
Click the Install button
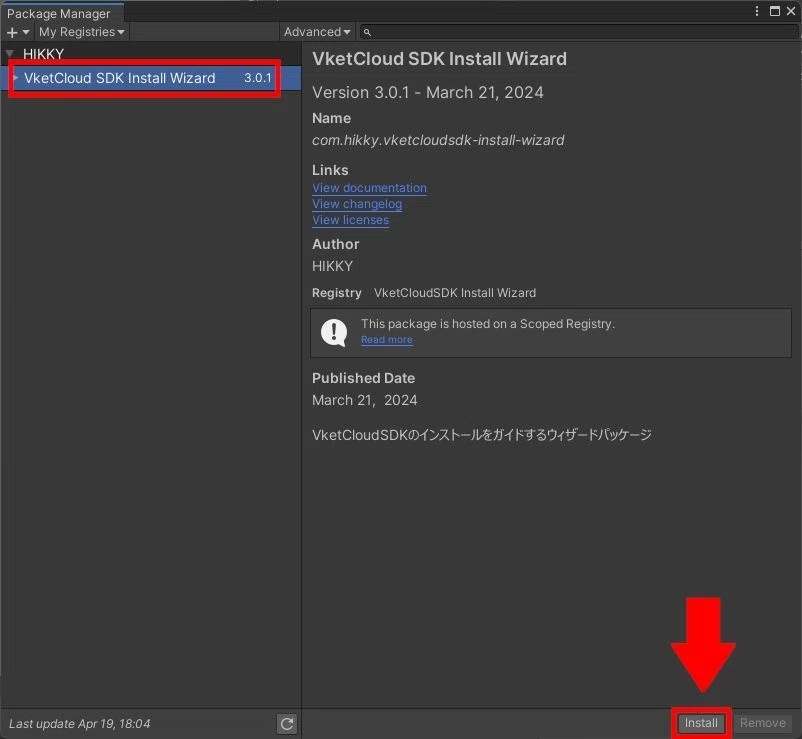coord(701,722)
